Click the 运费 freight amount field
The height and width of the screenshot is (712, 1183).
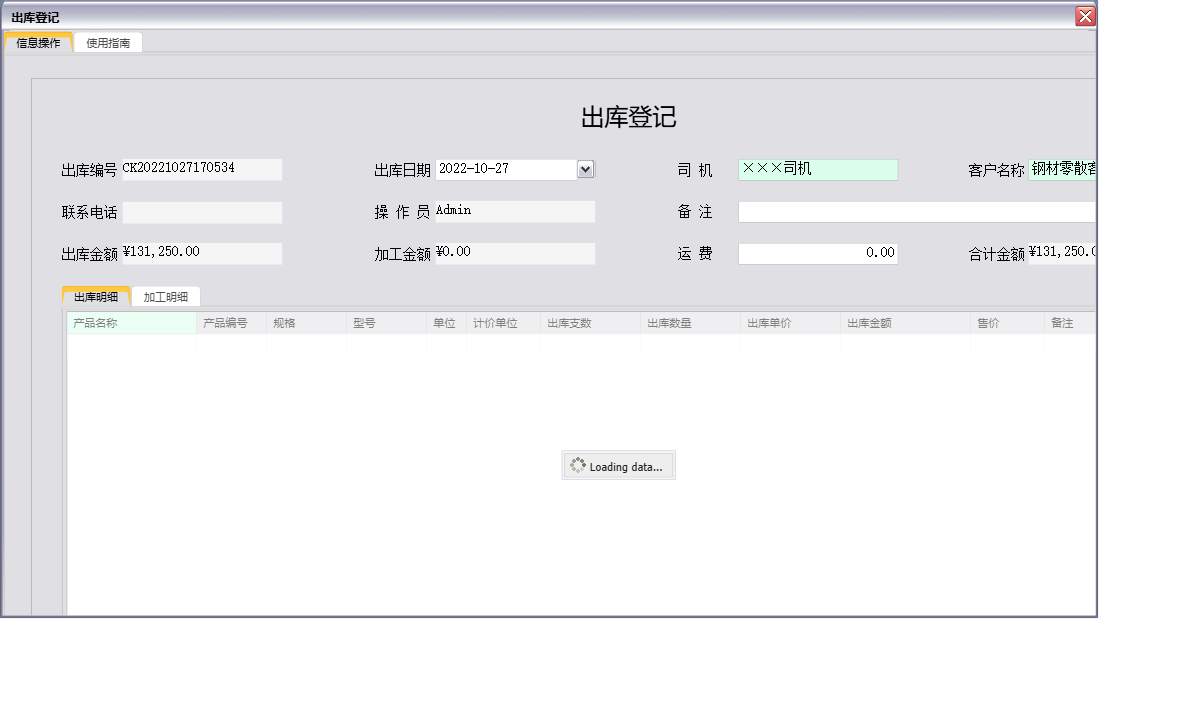coord(818,253)
